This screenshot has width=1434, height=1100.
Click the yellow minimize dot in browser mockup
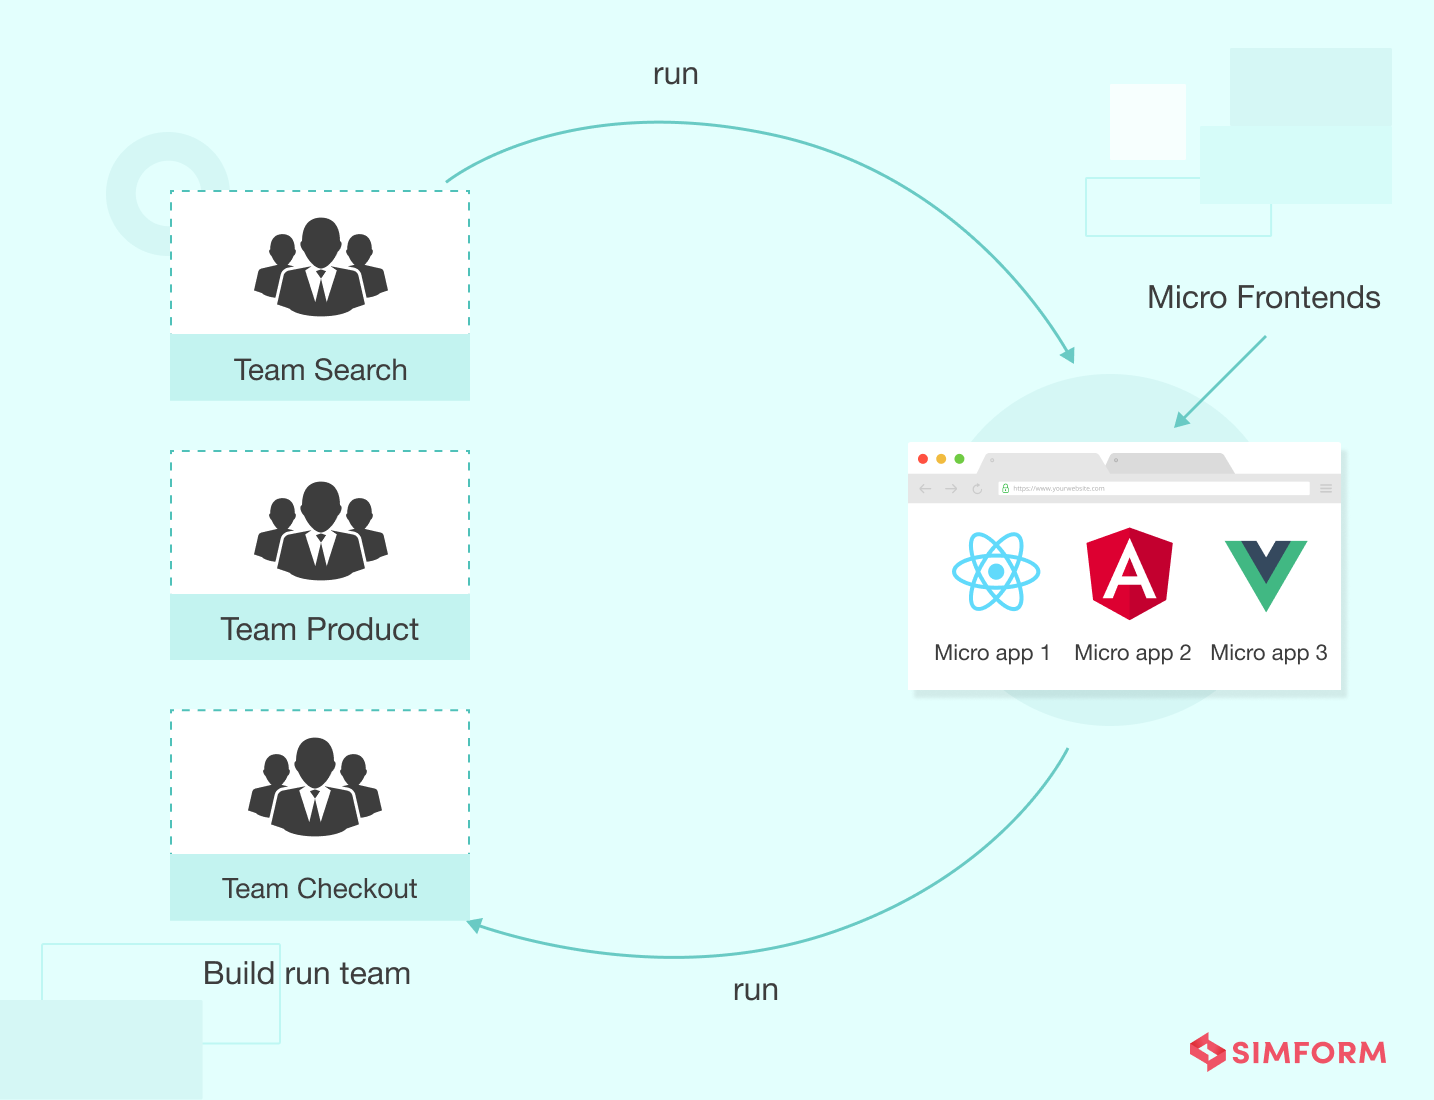point(941,459)
